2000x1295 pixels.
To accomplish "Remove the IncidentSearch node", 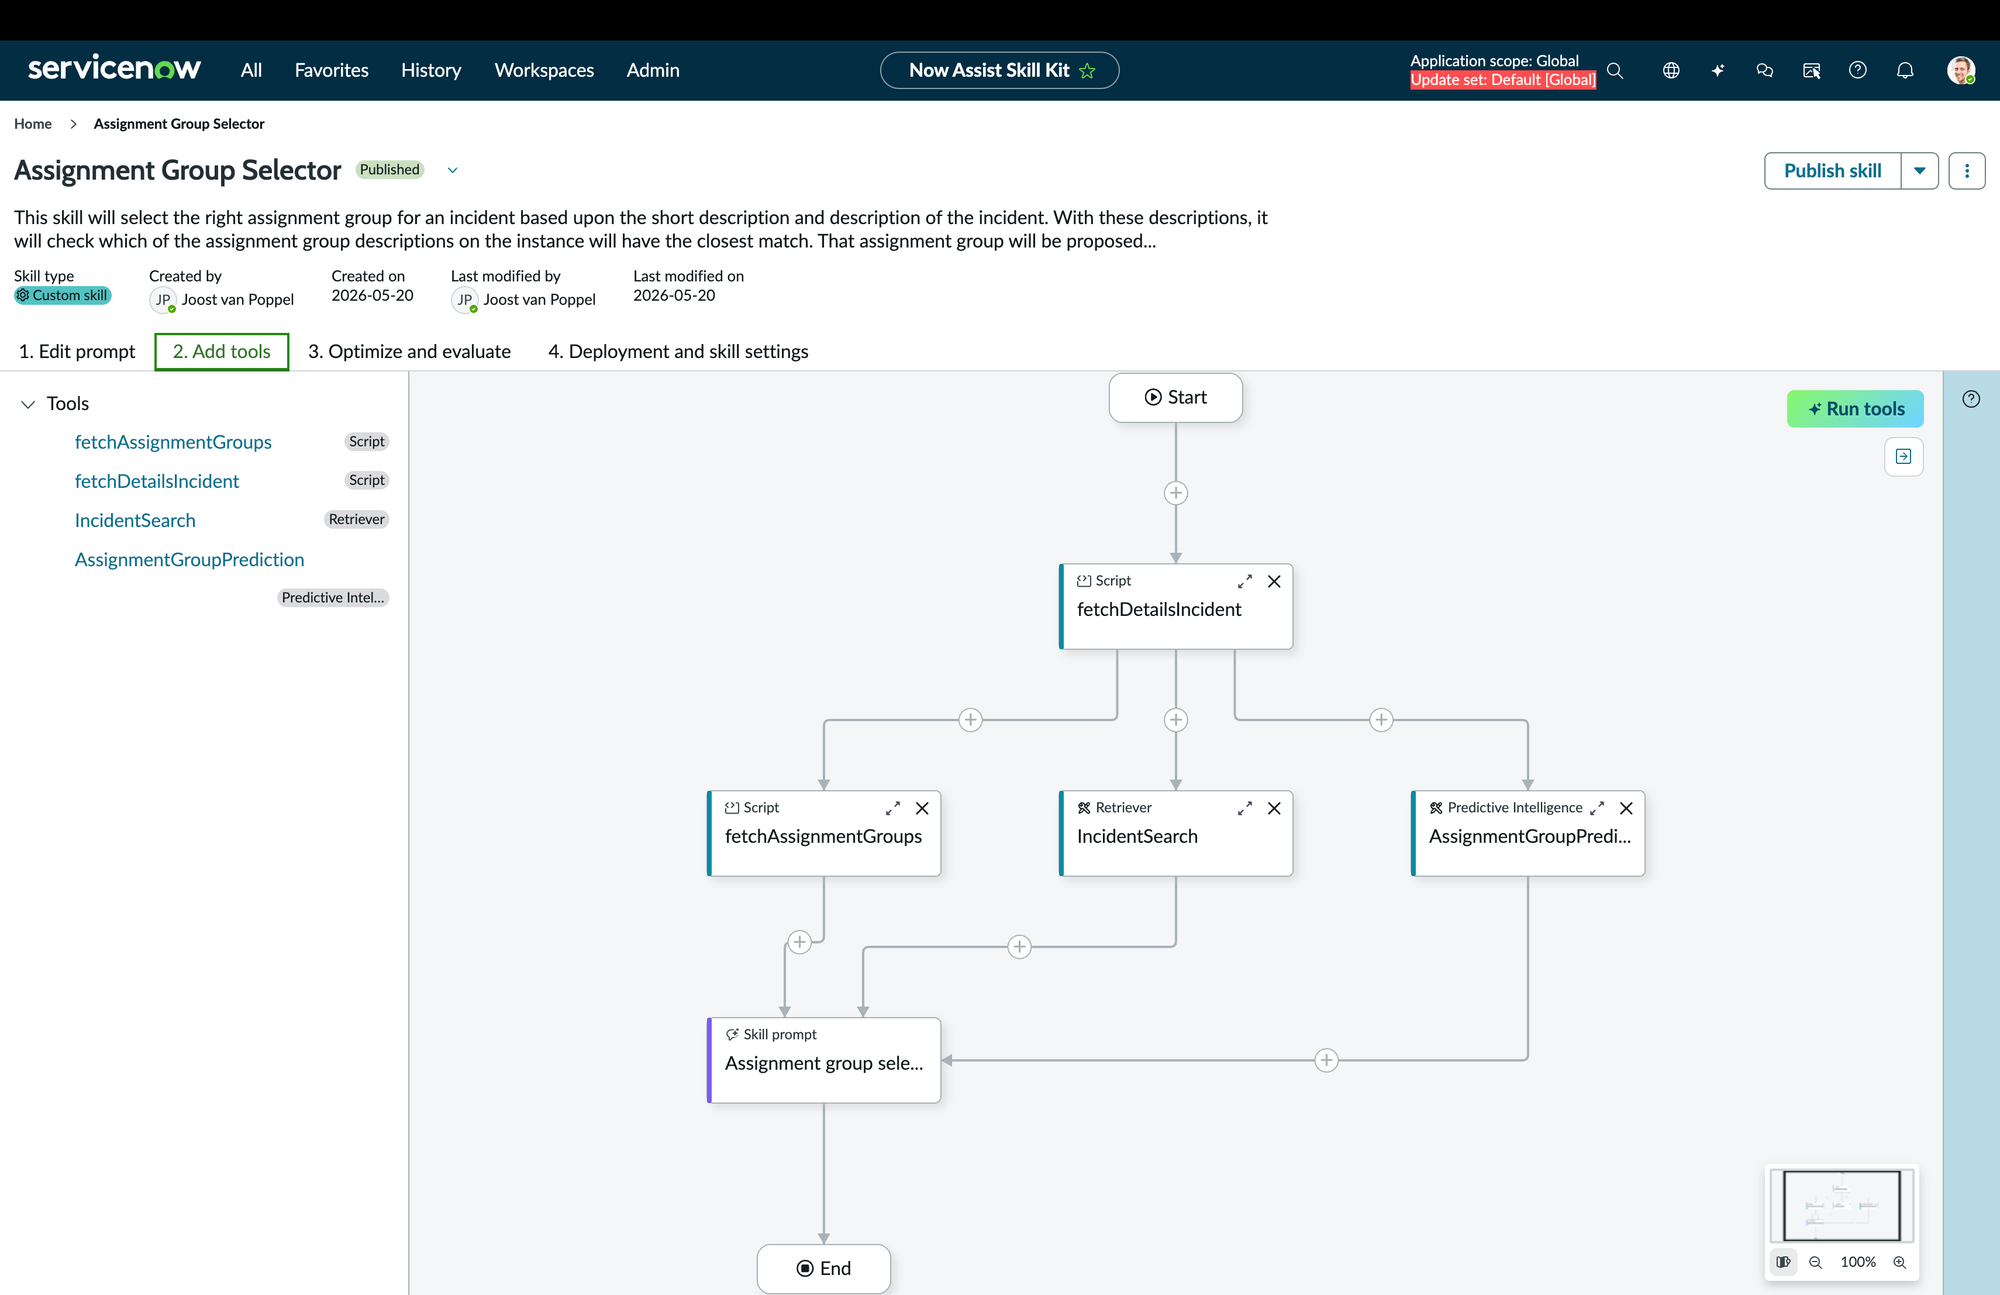I will click(x=1274, y=808).
